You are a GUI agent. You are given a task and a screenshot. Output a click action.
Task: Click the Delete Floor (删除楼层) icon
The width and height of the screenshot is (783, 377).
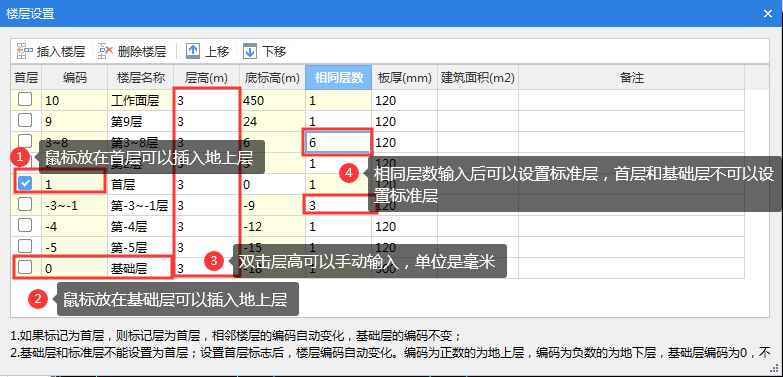click(105, 51)
